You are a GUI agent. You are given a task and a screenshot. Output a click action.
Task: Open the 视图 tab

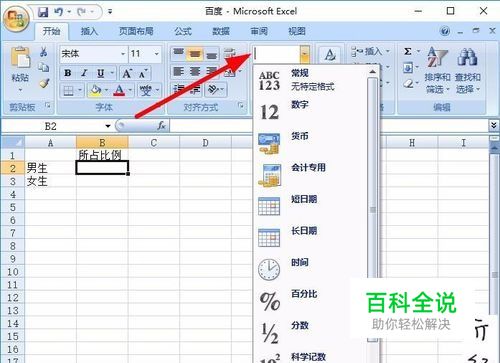tap(297, 31)
